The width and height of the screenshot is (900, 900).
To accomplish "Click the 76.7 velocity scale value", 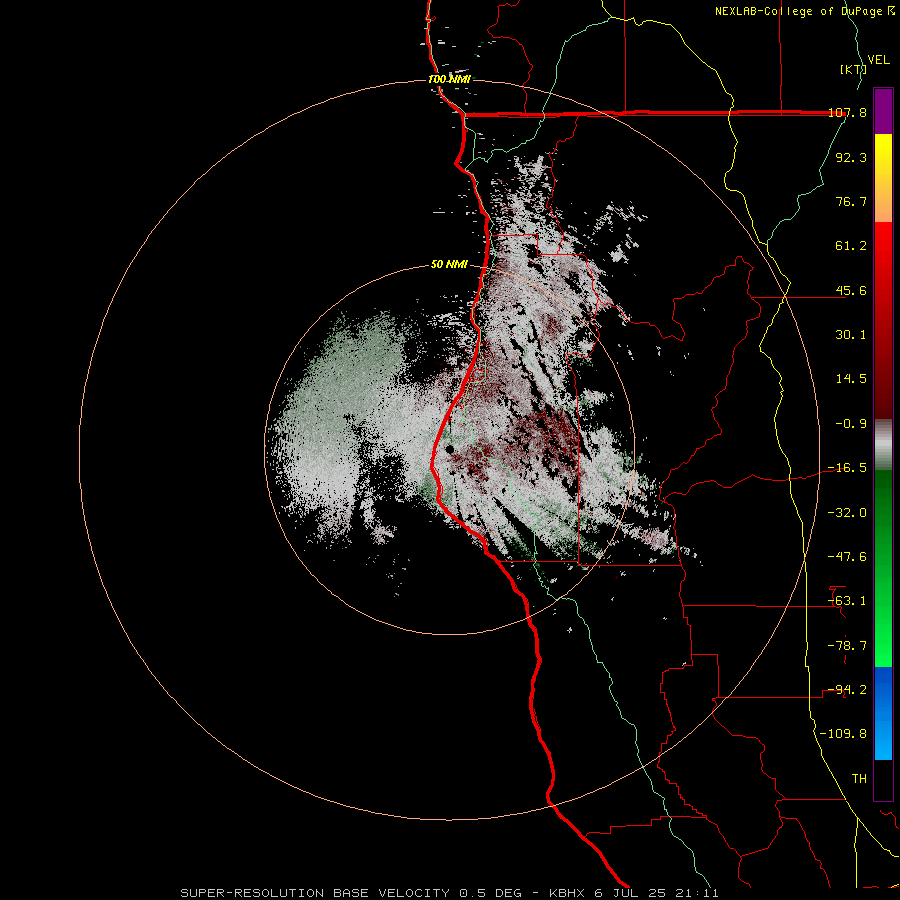I will 851,201.
